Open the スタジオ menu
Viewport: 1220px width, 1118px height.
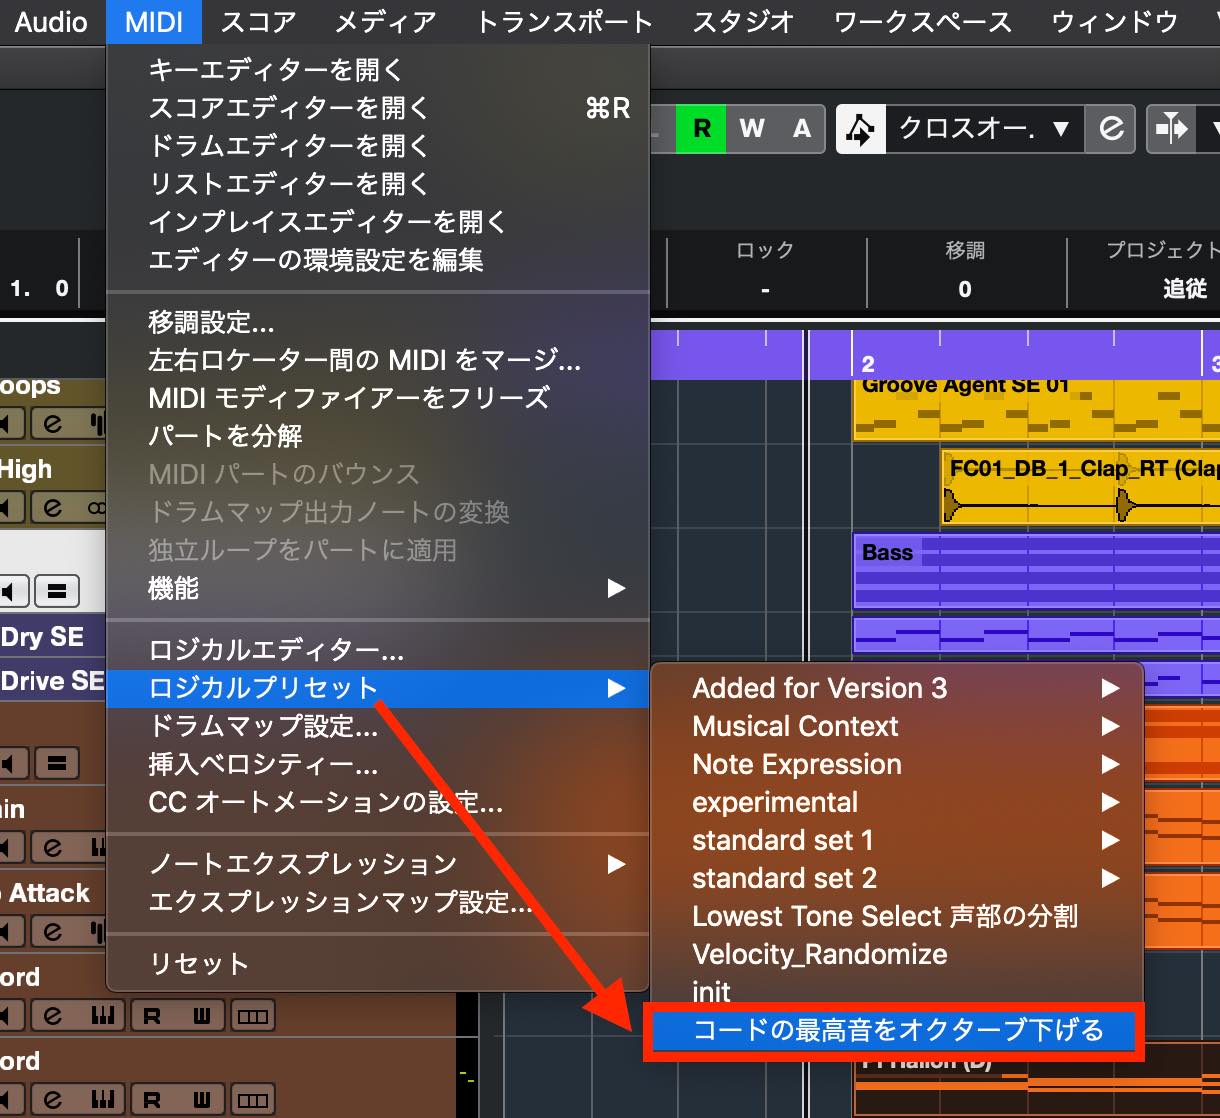744,21
